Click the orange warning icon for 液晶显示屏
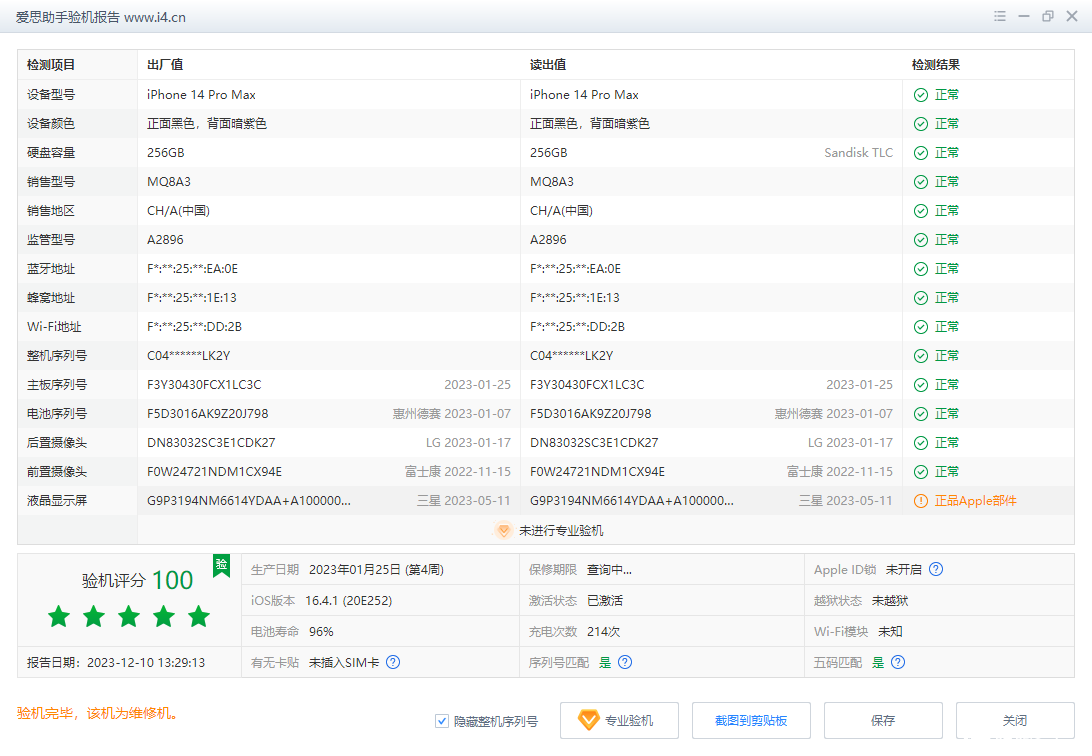The image size is (1092, 756). pyautogui.click(x=921, y=501)
